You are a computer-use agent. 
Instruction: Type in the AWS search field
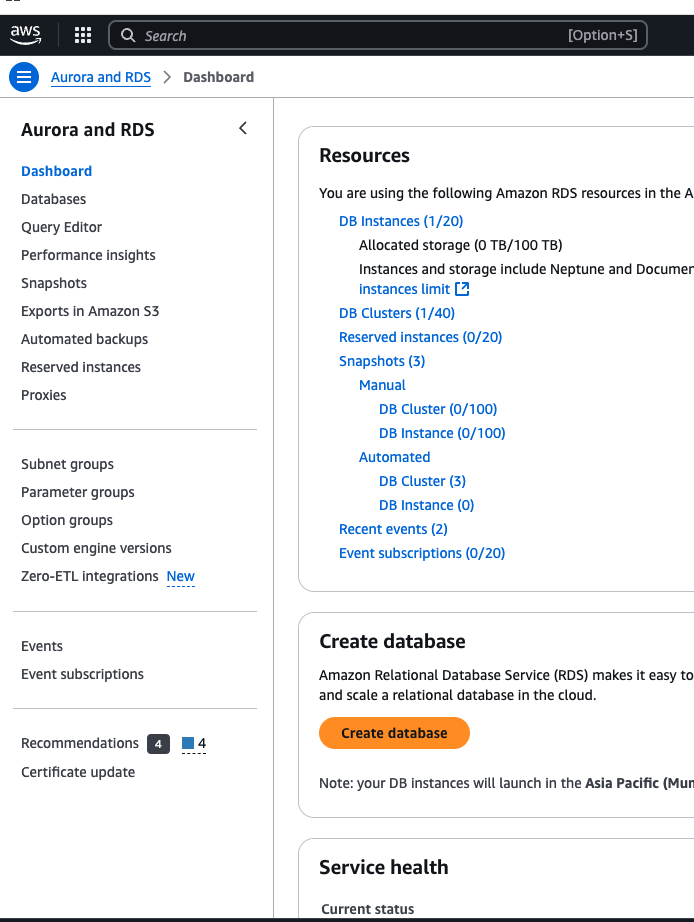(350, 36)
